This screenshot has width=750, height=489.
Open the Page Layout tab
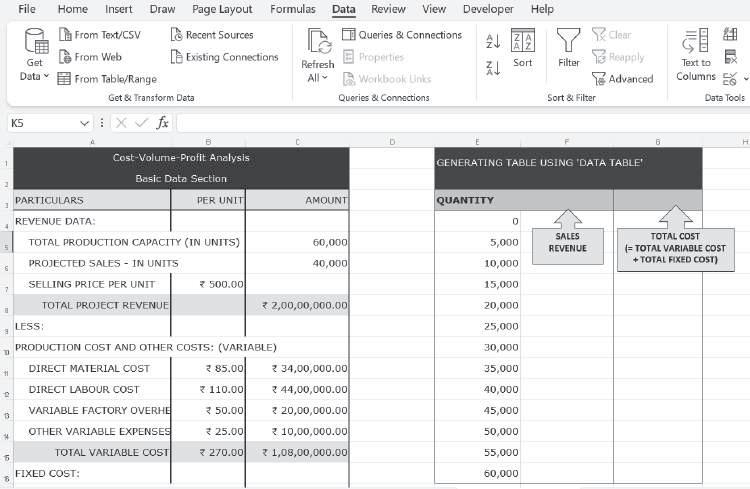[x=222, y=9]
